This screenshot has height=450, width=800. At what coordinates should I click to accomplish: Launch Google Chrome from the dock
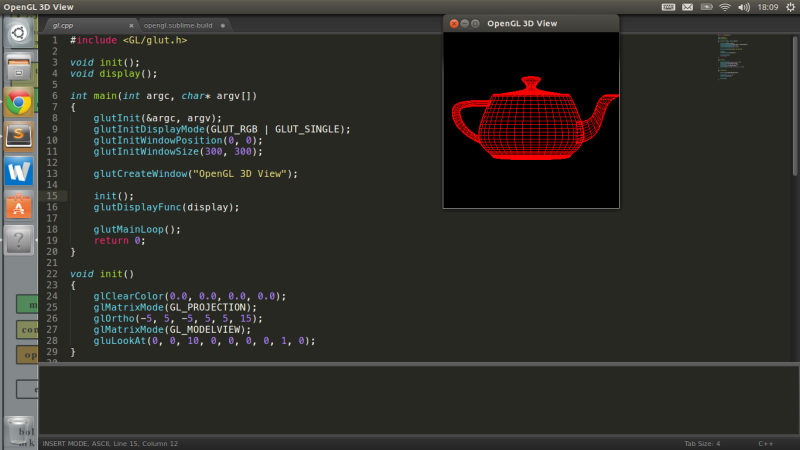pos(18,102)
